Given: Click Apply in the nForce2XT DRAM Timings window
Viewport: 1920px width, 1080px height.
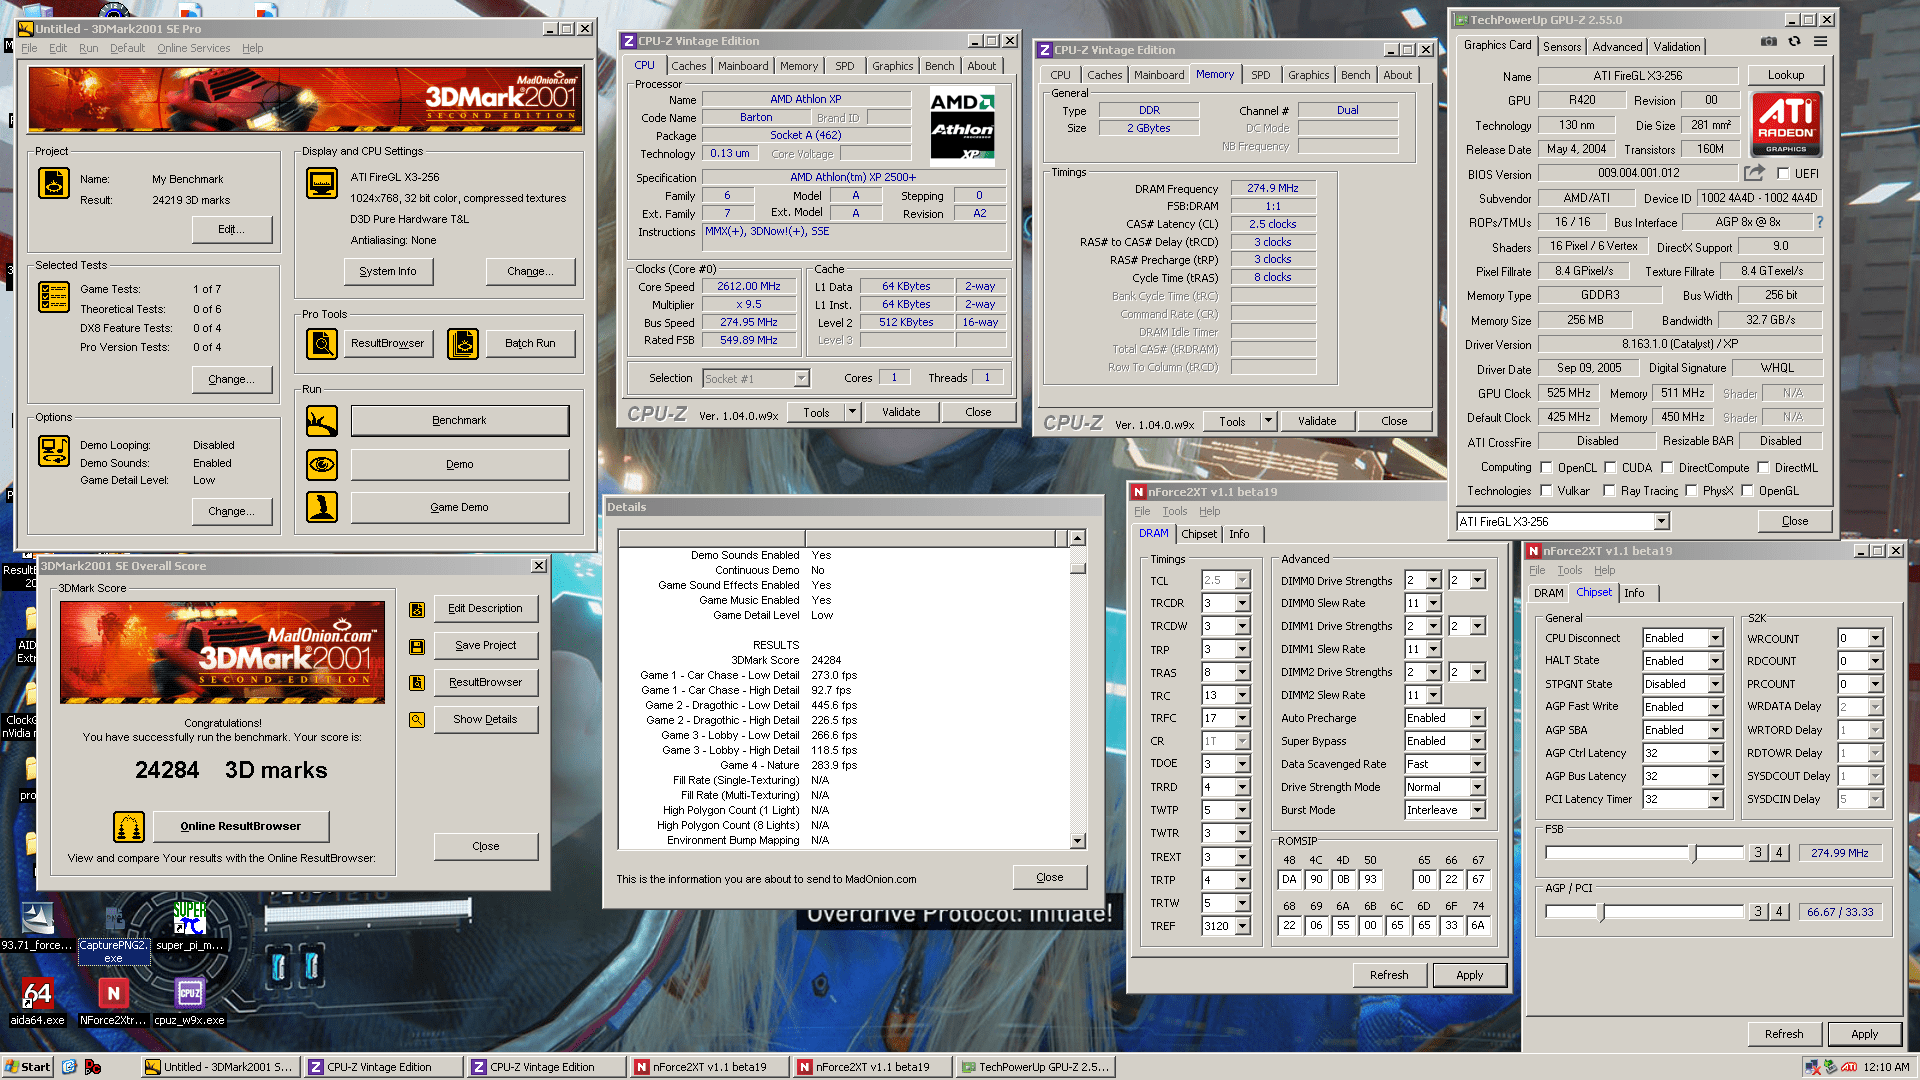Looking at the screenshot, I should coord(1470,975).
